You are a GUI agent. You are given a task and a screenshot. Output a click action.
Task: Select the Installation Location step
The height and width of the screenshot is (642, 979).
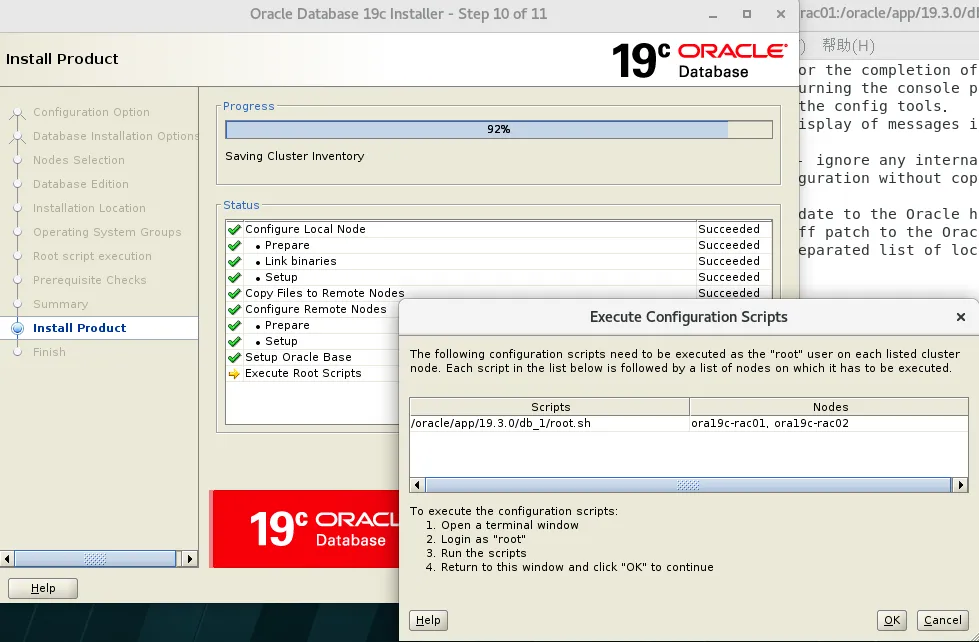pos(89,208)
